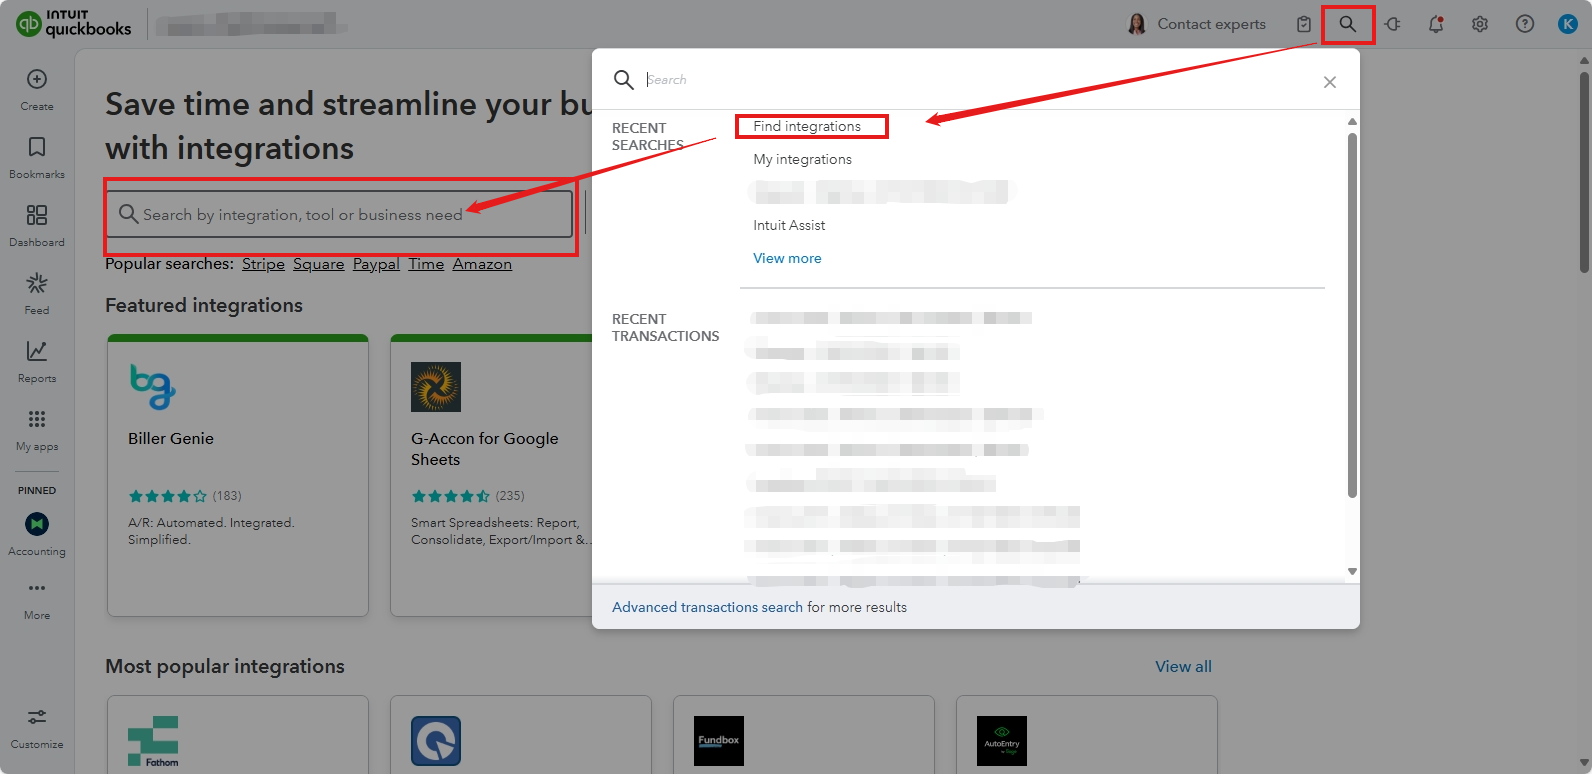Open the Create menu in the sidebar

tap(37, 89)
